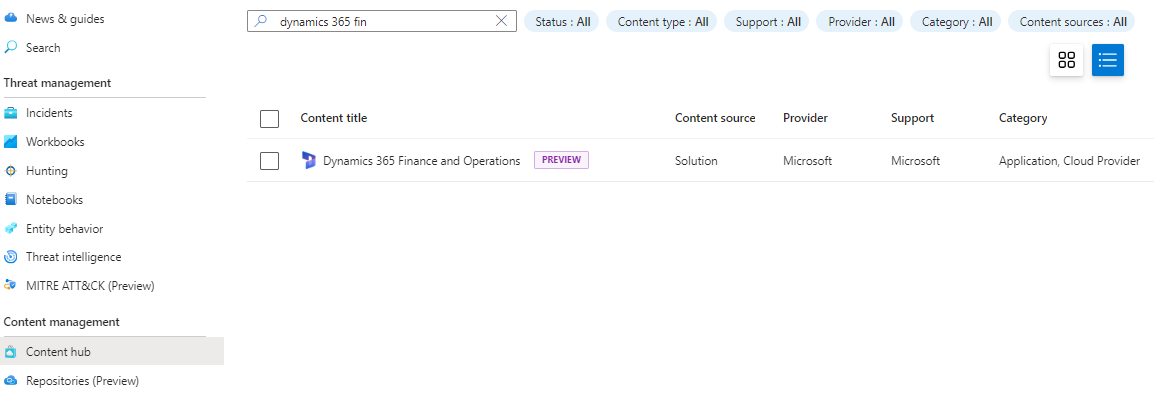Open the Support : All filter
The image size is (1154, 396).
[768, 21]
